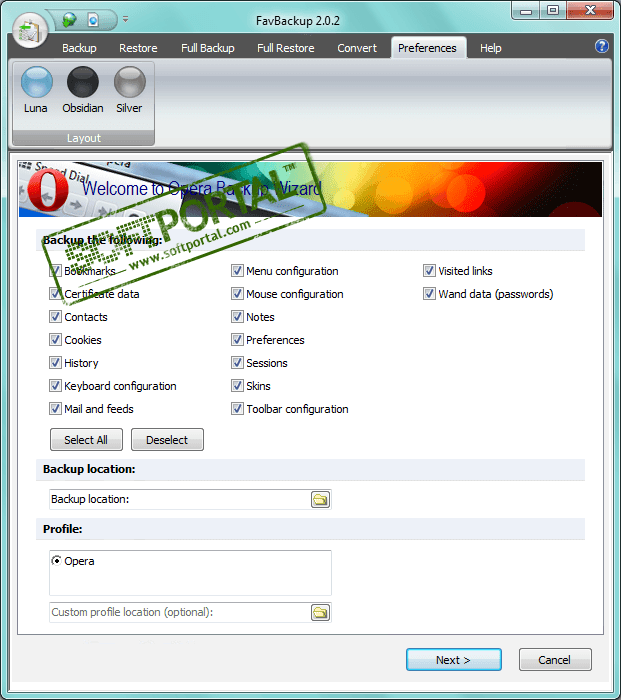Click the Cancel button
The height and width of the screenshot is (700, 621).
coord(555,660)
